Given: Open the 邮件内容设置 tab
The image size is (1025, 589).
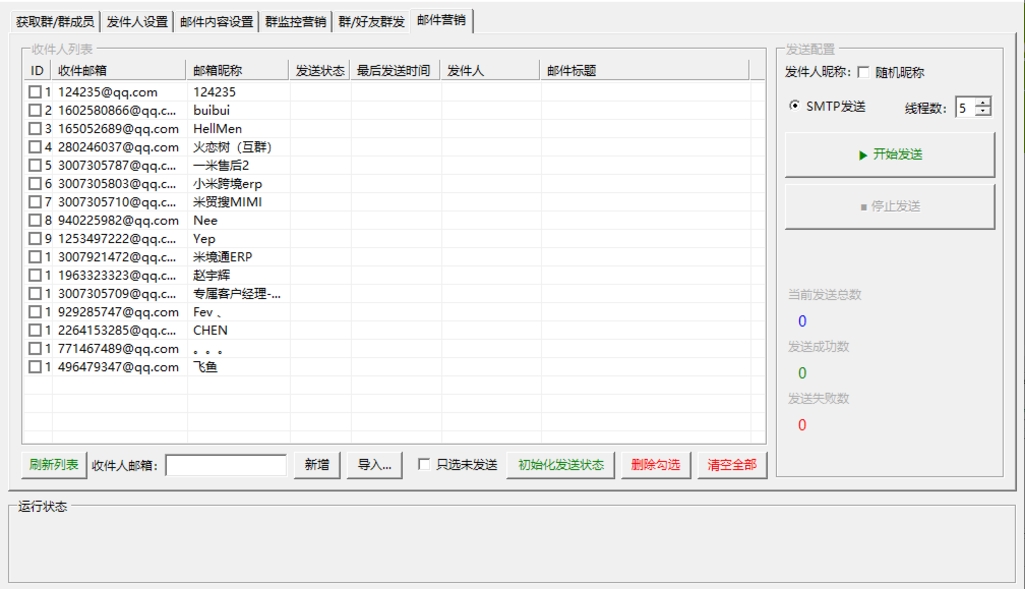Looking at the screenshot, I should click(x=216, y=22).
